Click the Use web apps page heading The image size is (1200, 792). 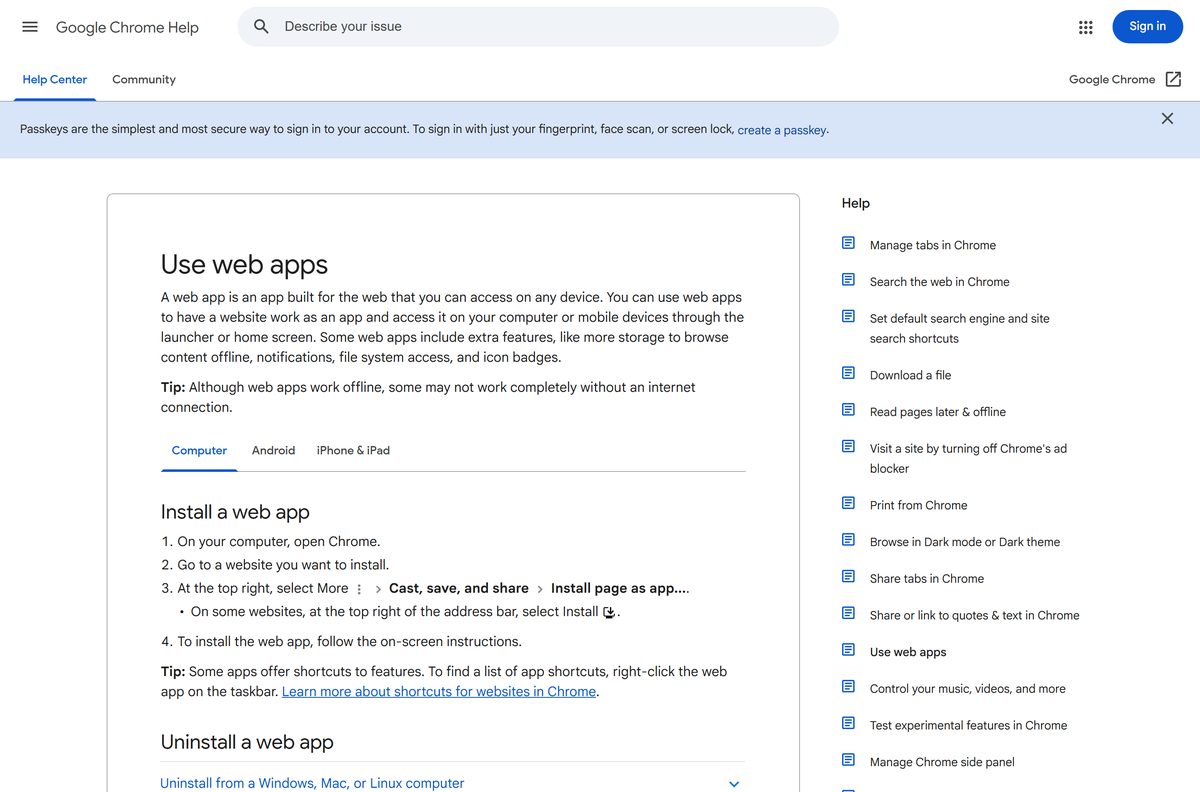coord(244,264)
